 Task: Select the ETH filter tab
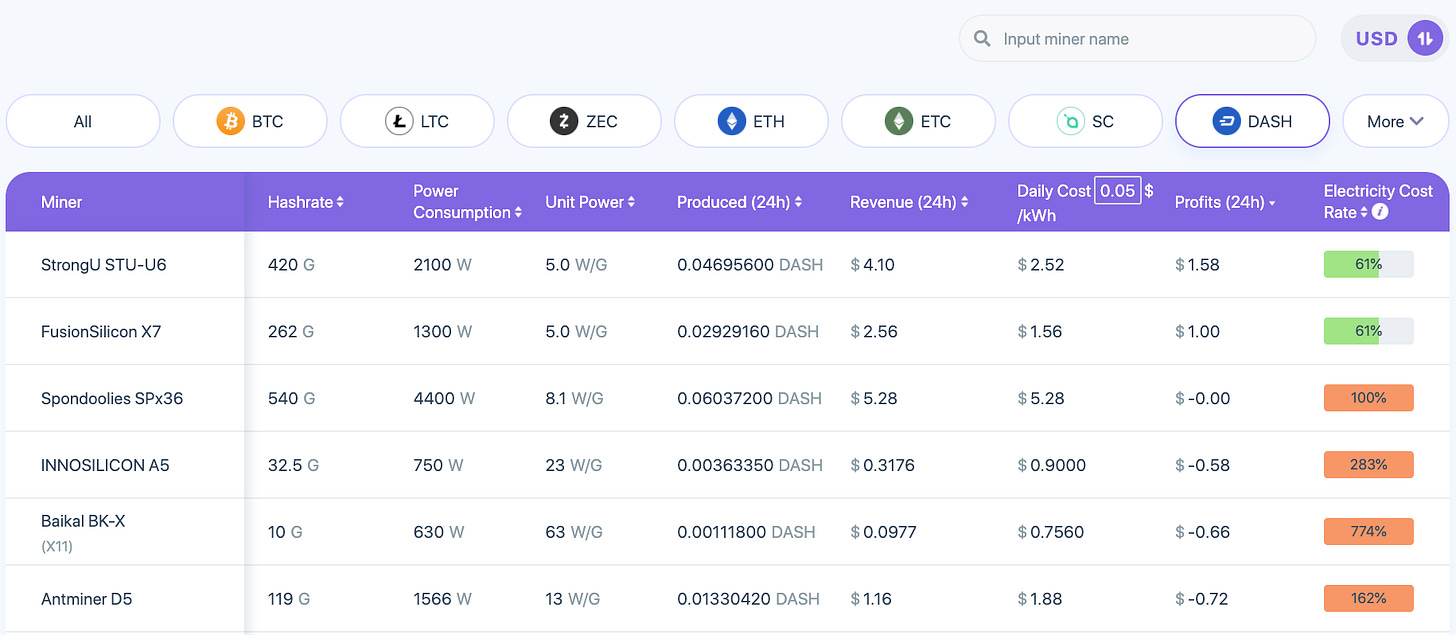pos(751,121)
